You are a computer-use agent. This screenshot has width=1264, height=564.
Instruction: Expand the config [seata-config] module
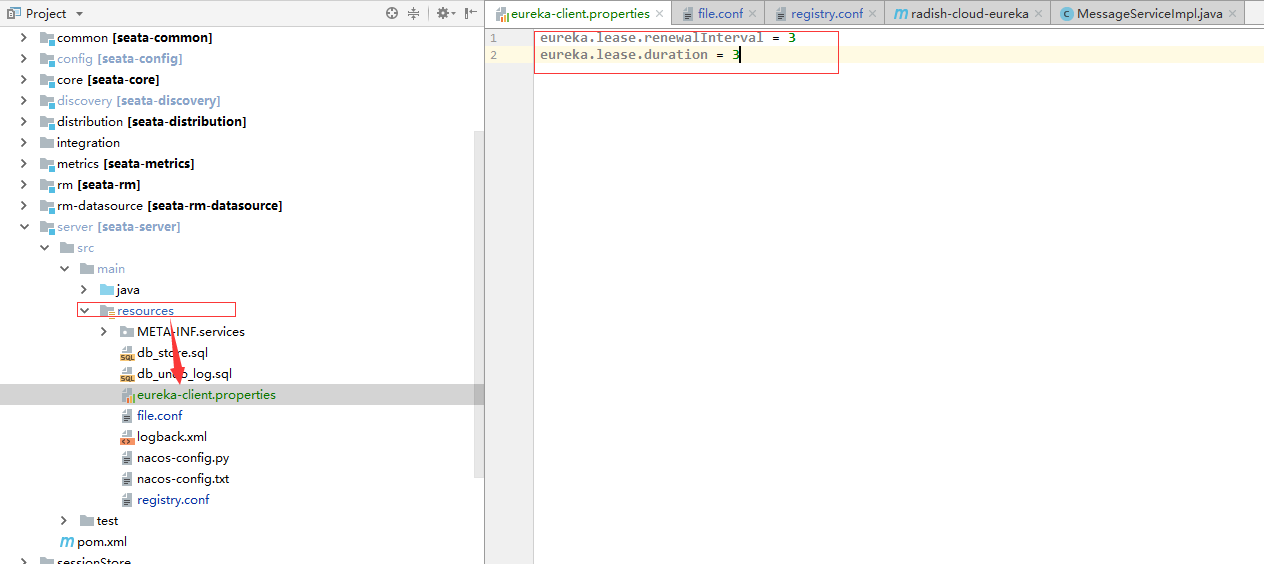24,58
